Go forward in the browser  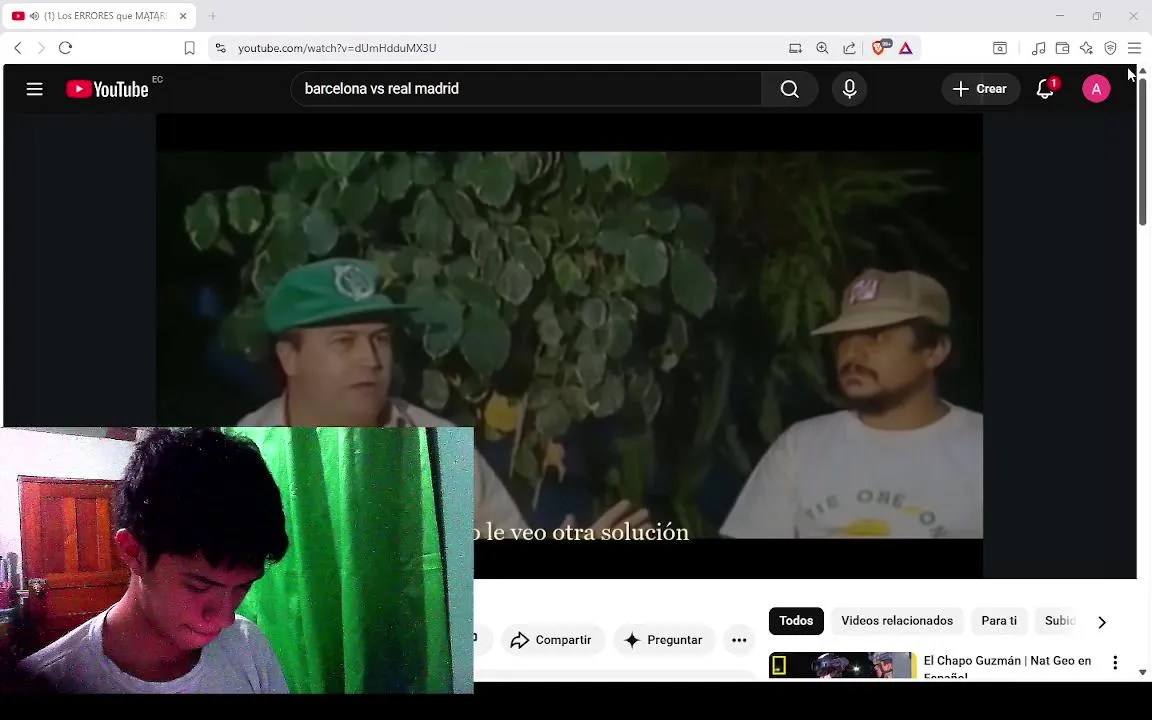[x=41, y=48]
